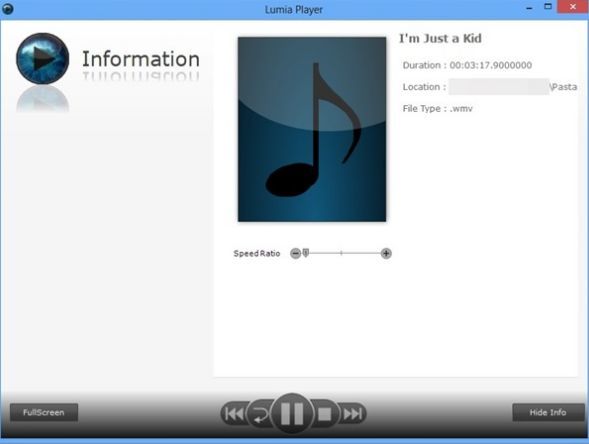This screenshot has height=444, width=589.
Task: Skip to the next track
Action: click(352, 414)
